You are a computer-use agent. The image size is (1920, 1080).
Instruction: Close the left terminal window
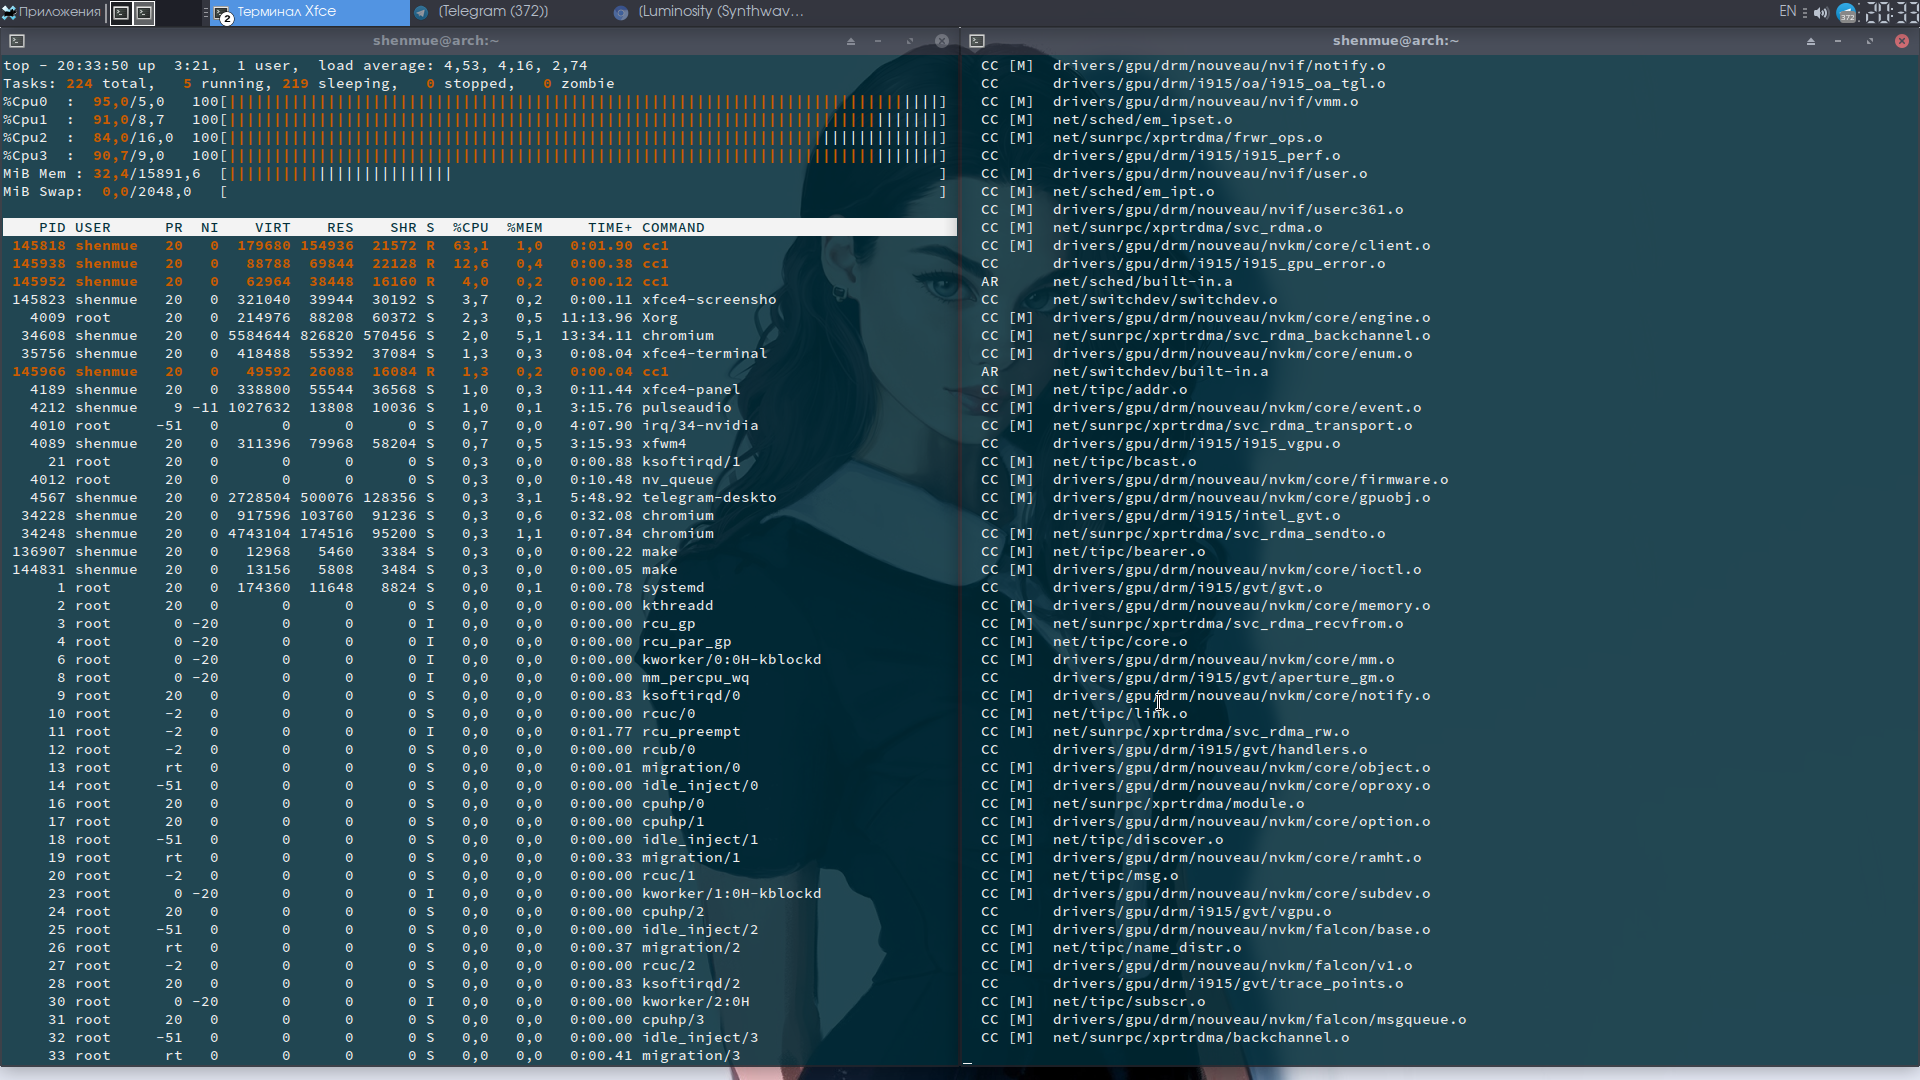942,41
